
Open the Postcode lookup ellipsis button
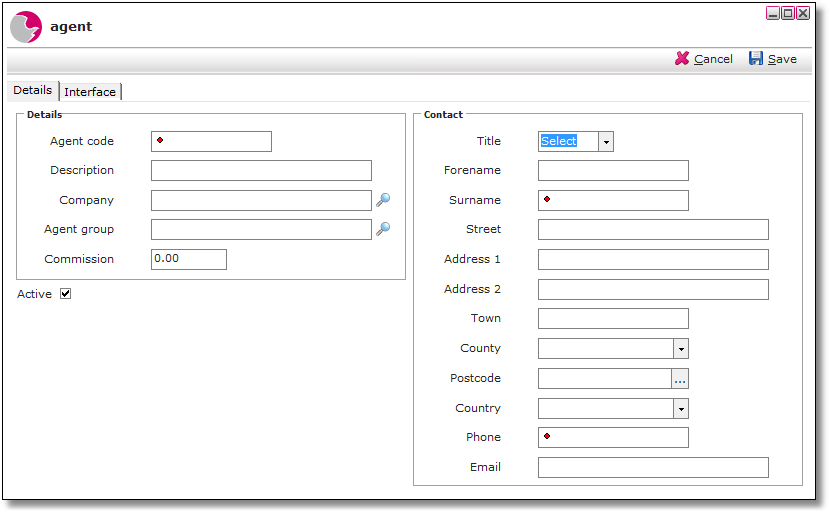coord(680,378)
